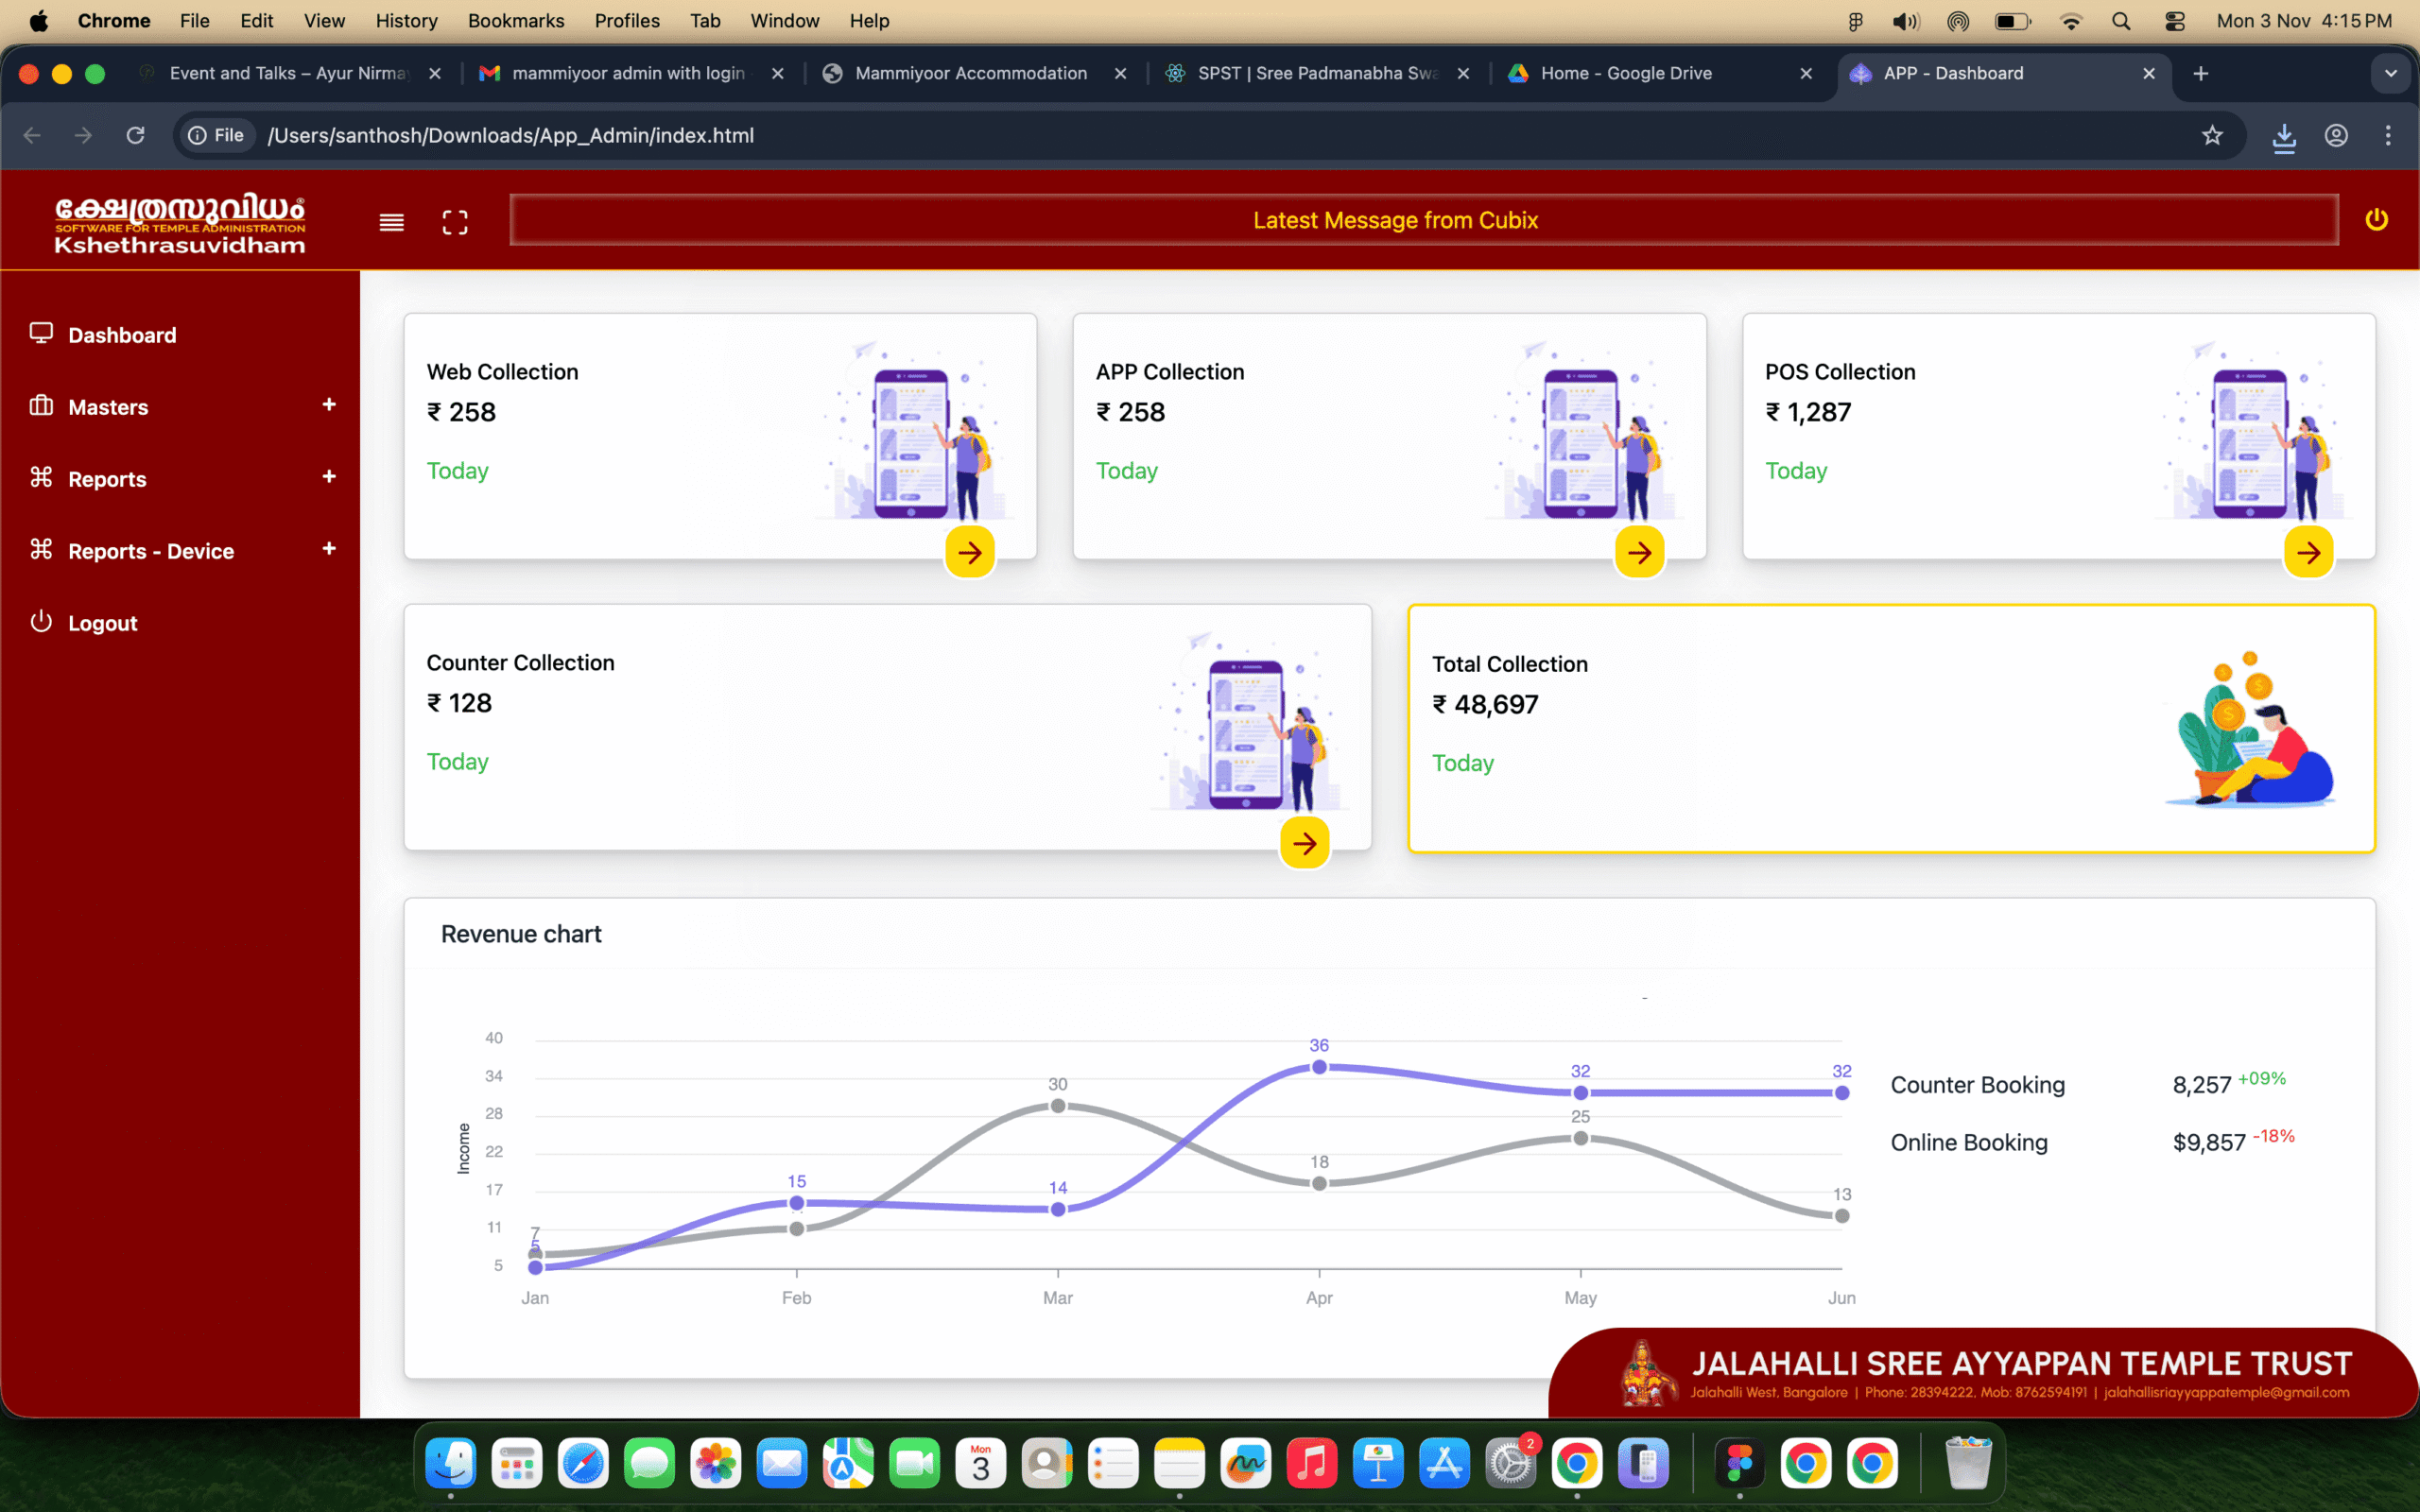Click the yellow power icon at top right

tap(2376, 220)
